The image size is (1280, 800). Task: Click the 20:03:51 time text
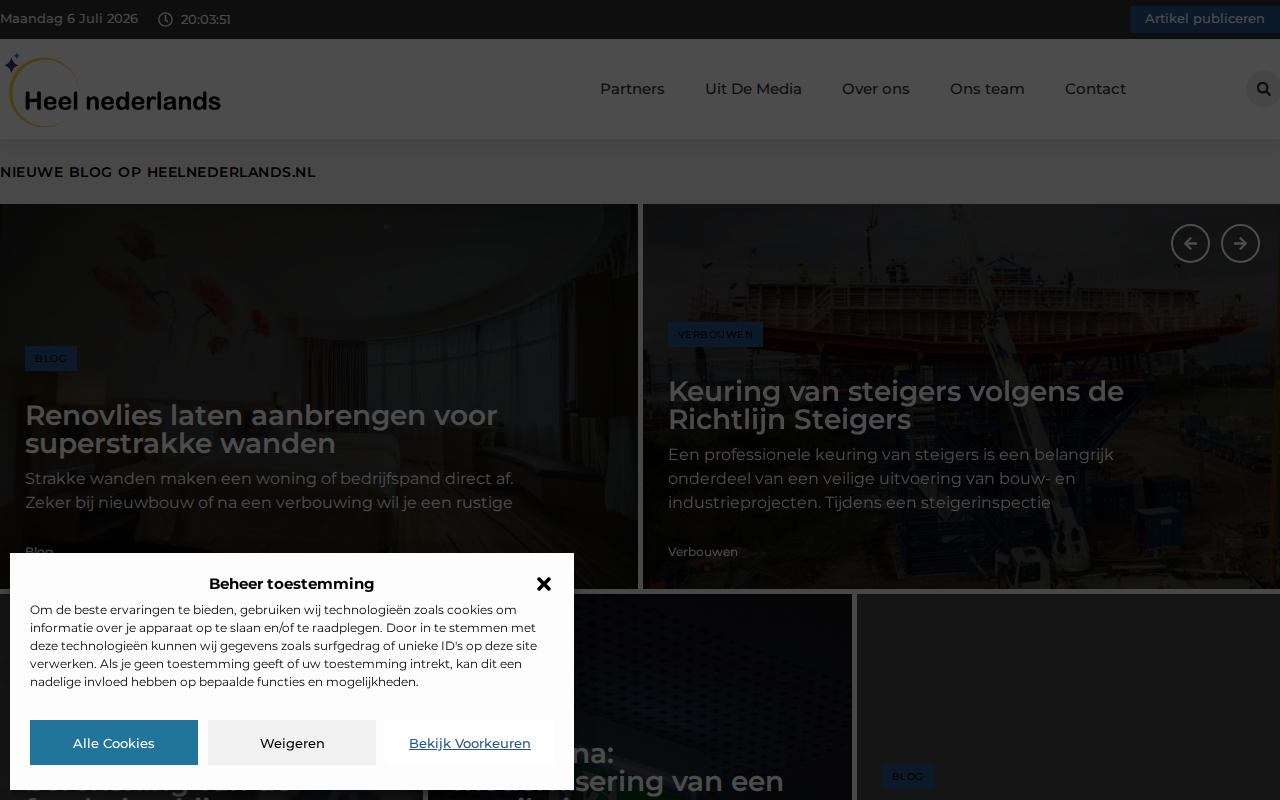tap(206, 19)
